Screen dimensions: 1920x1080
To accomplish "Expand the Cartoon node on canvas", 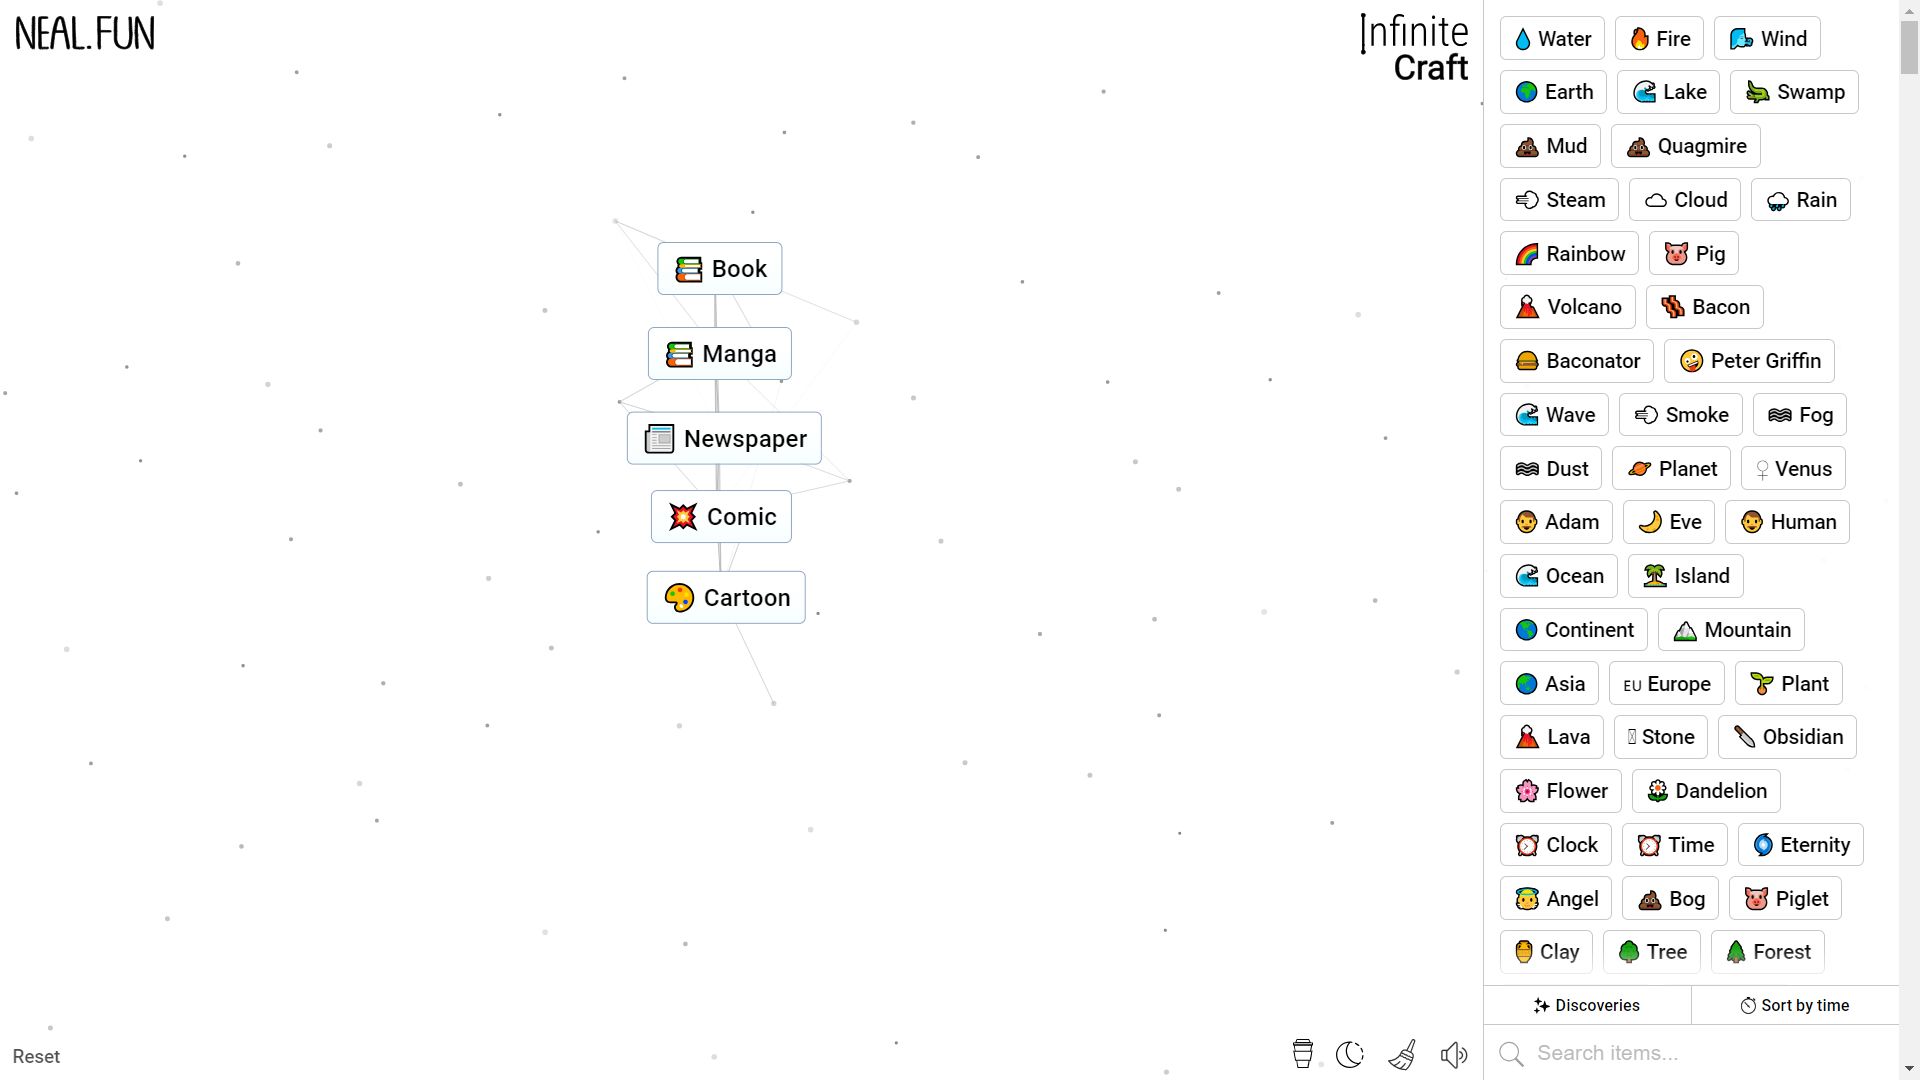I will pyautogui.click(x=725, y=596).
